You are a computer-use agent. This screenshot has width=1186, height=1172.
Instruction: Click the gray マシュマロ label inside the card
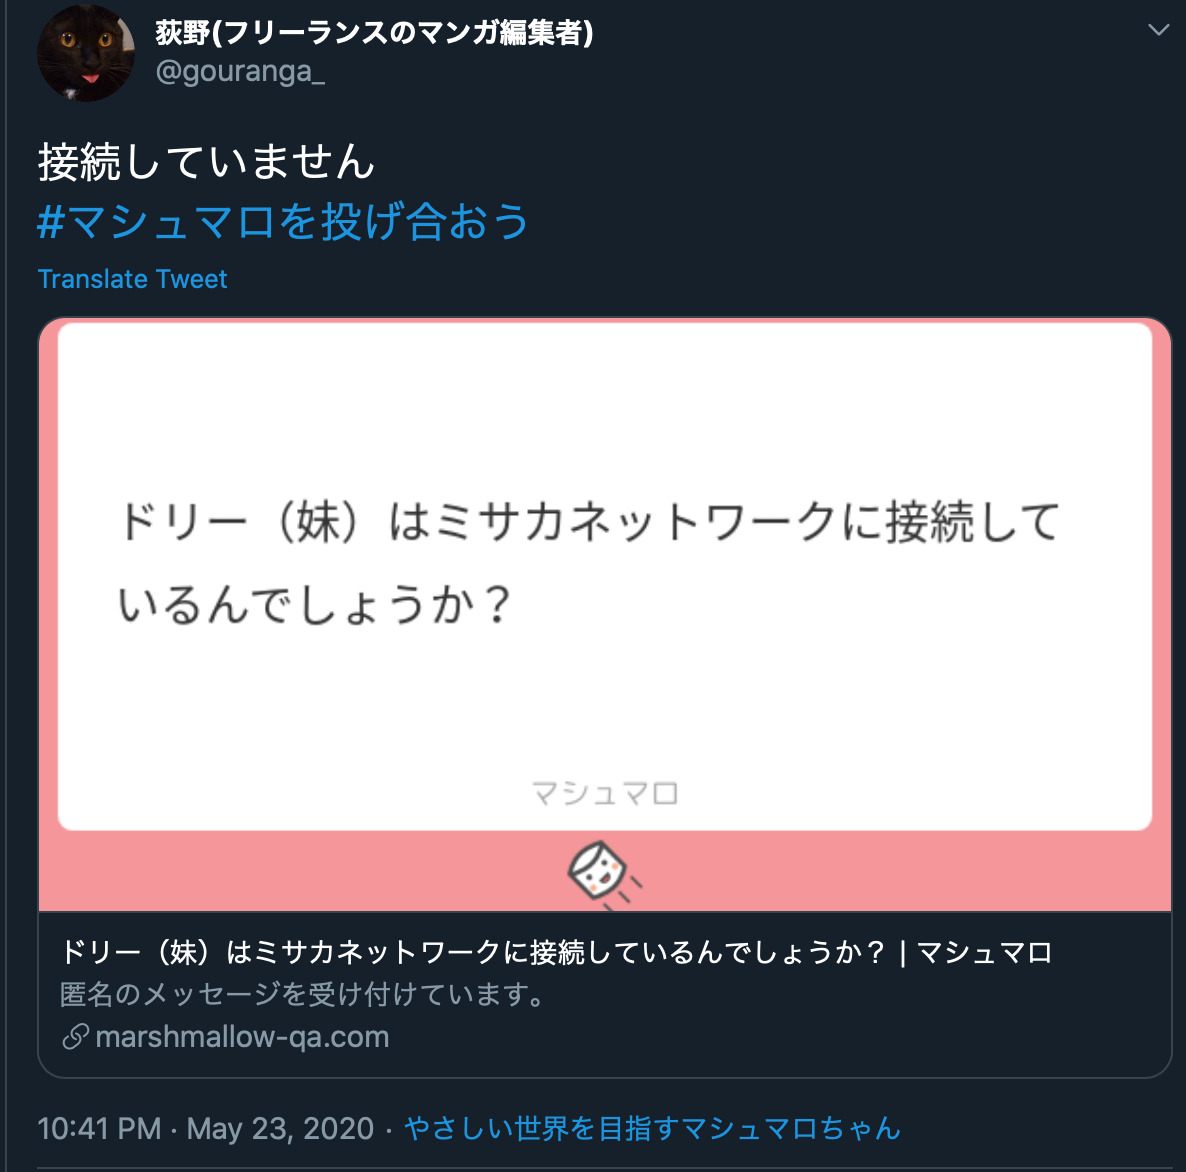tap(604, 793)
